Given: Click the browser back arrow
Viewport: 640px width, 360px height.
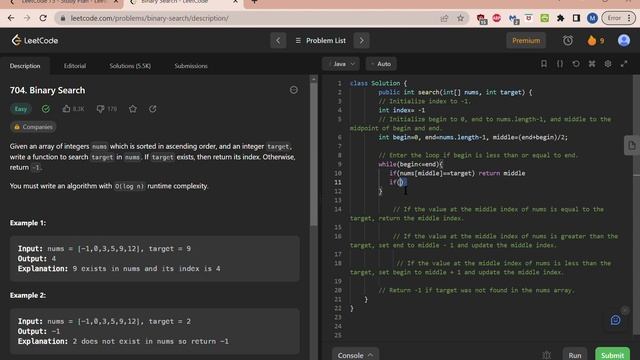Looking at the screenshot, I should [11, 18].
